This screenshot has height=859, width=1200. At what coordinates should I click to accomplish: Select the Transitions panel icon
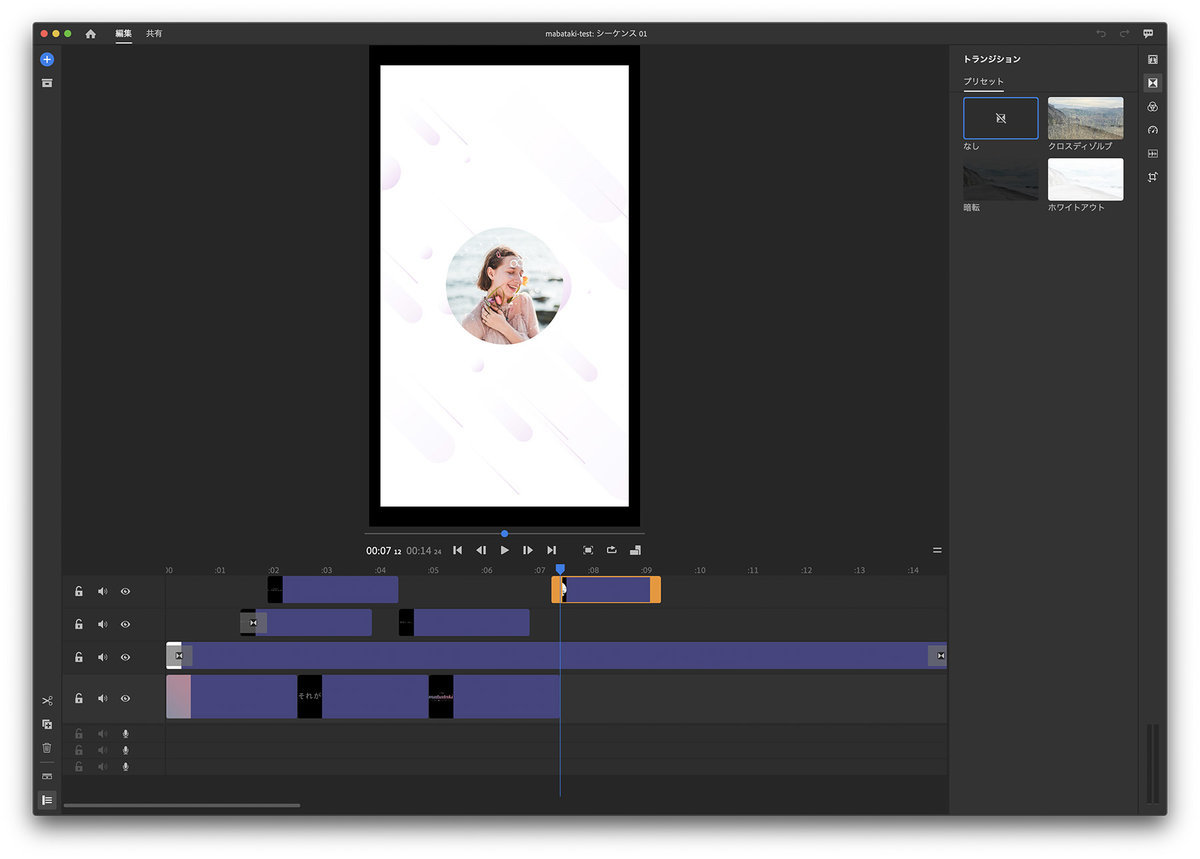coord(1152,83)
